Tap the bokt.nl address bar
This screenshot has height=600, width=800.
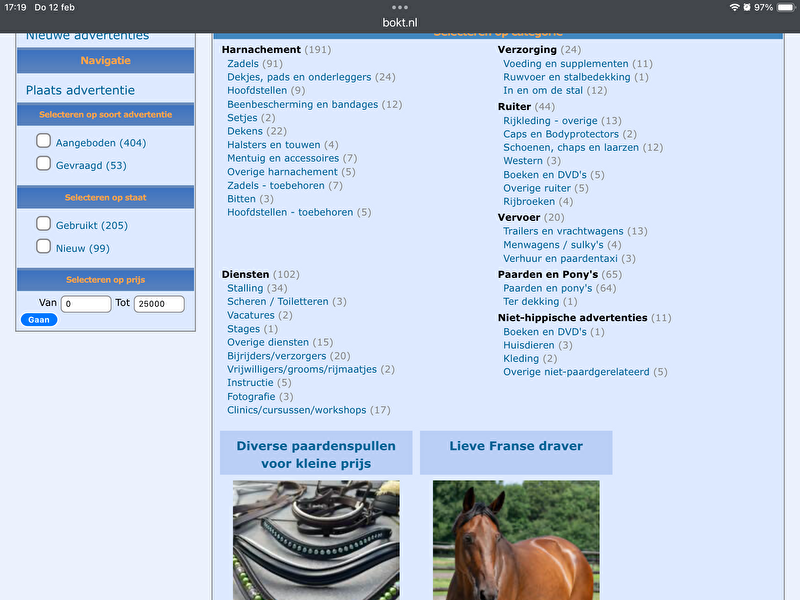coord(400,22)
